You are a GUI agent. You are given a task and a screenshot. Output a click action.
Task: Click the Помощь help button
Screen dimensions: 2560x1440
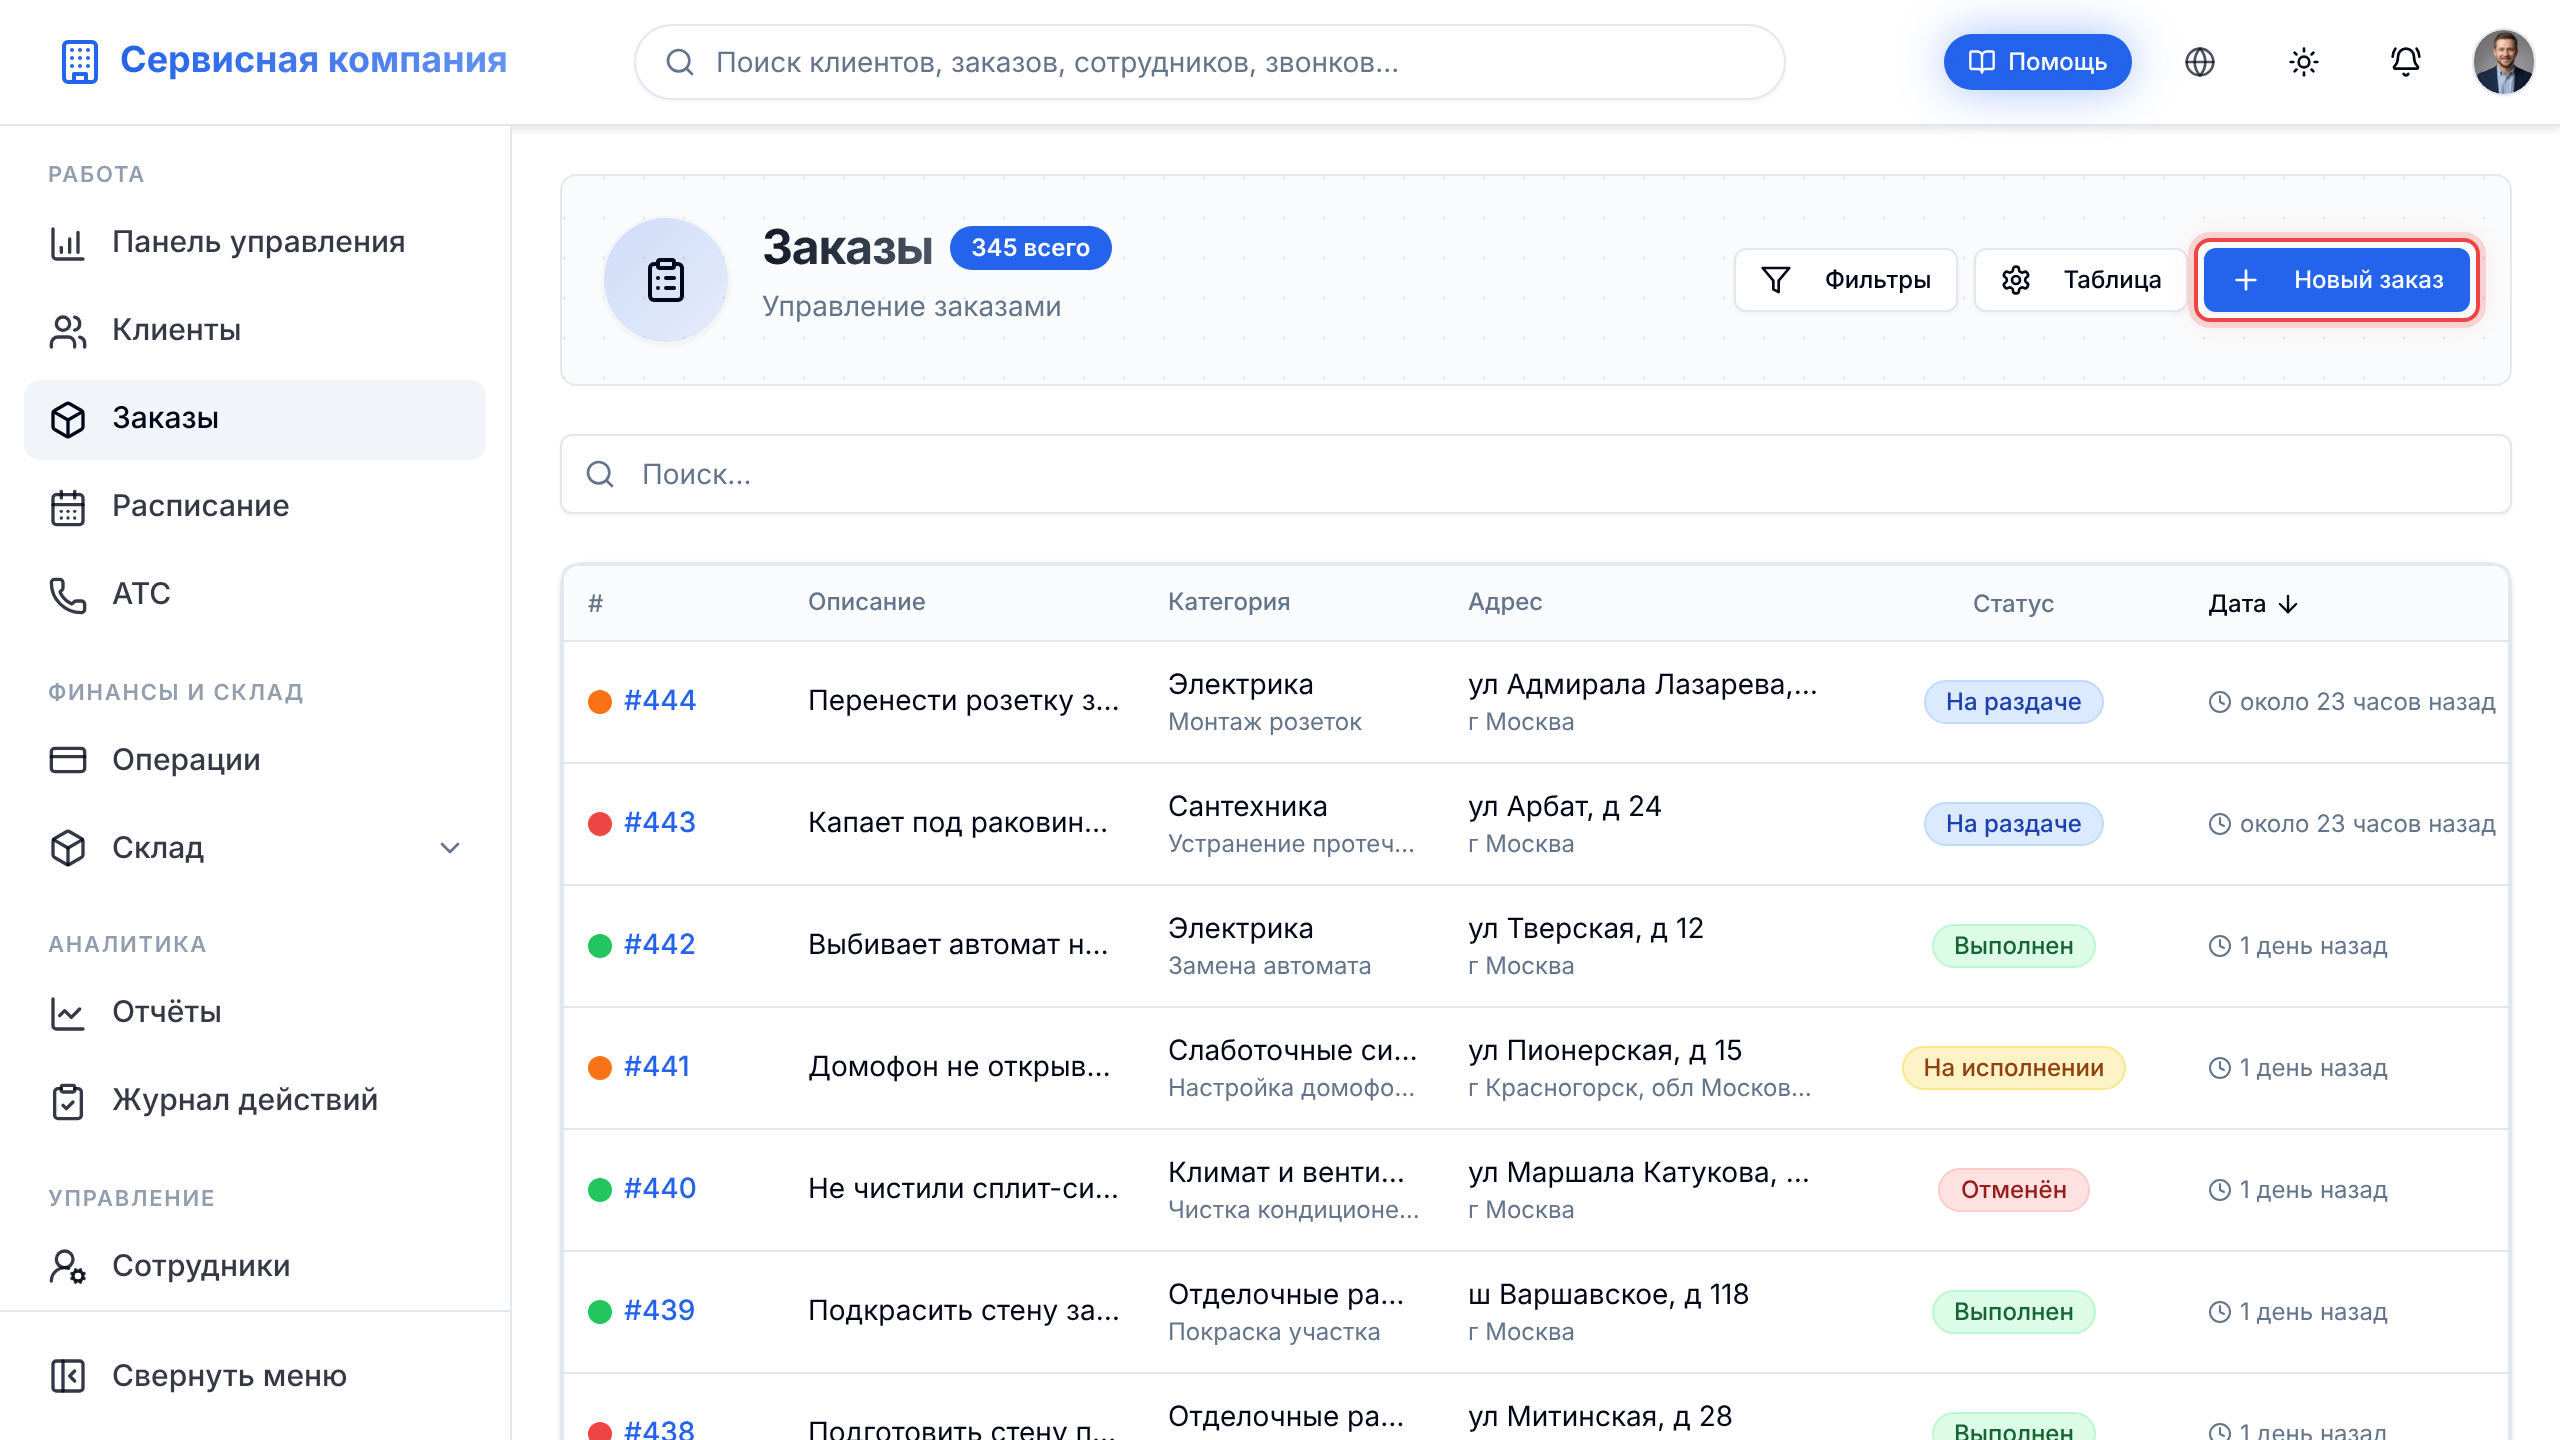click(x=2038, y=62)
